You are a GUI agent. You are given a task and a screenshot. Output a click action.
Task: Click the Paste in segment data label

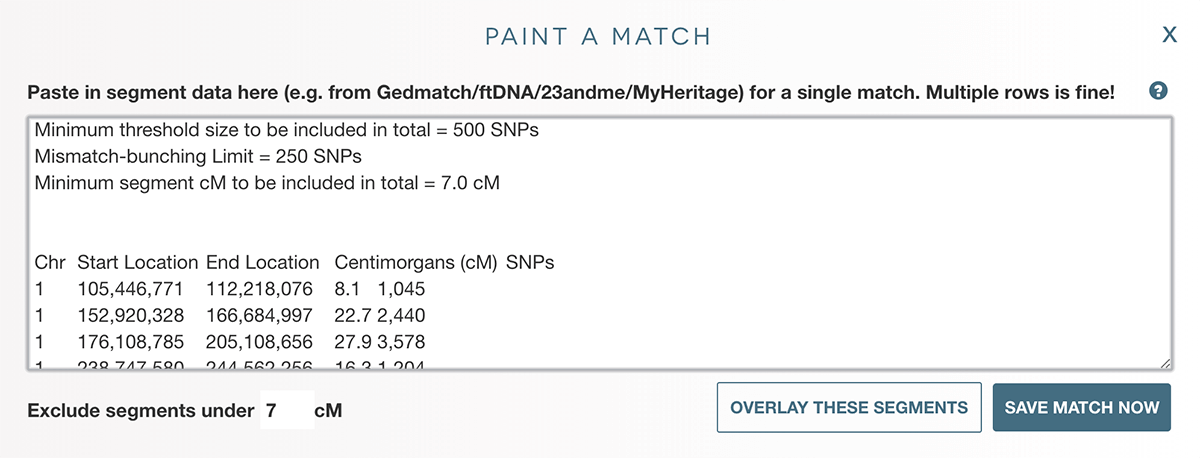tap(570, 93)
